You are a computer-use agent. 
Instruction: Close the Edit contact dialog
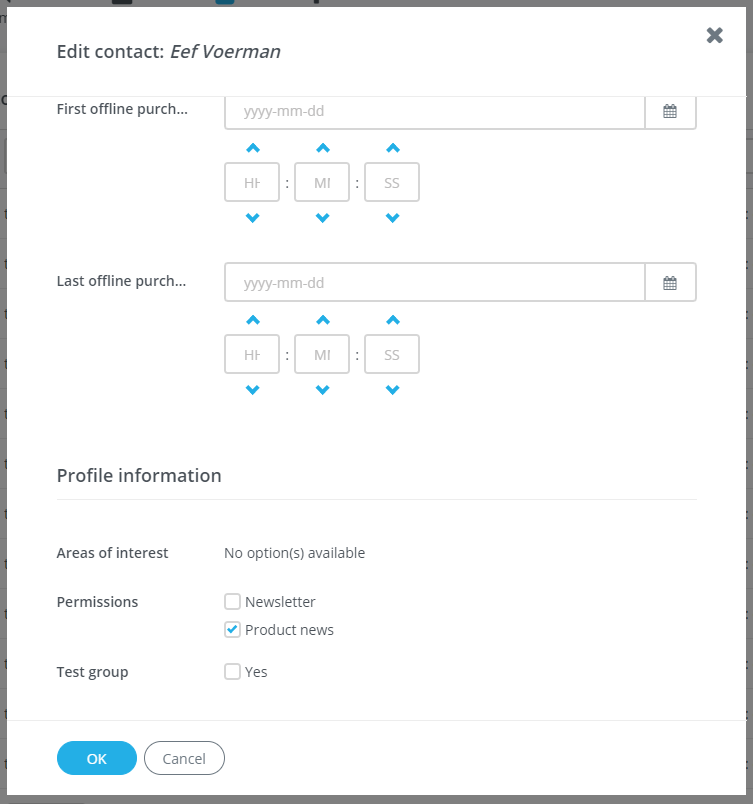pyautogui.click(x=714, y=35)
